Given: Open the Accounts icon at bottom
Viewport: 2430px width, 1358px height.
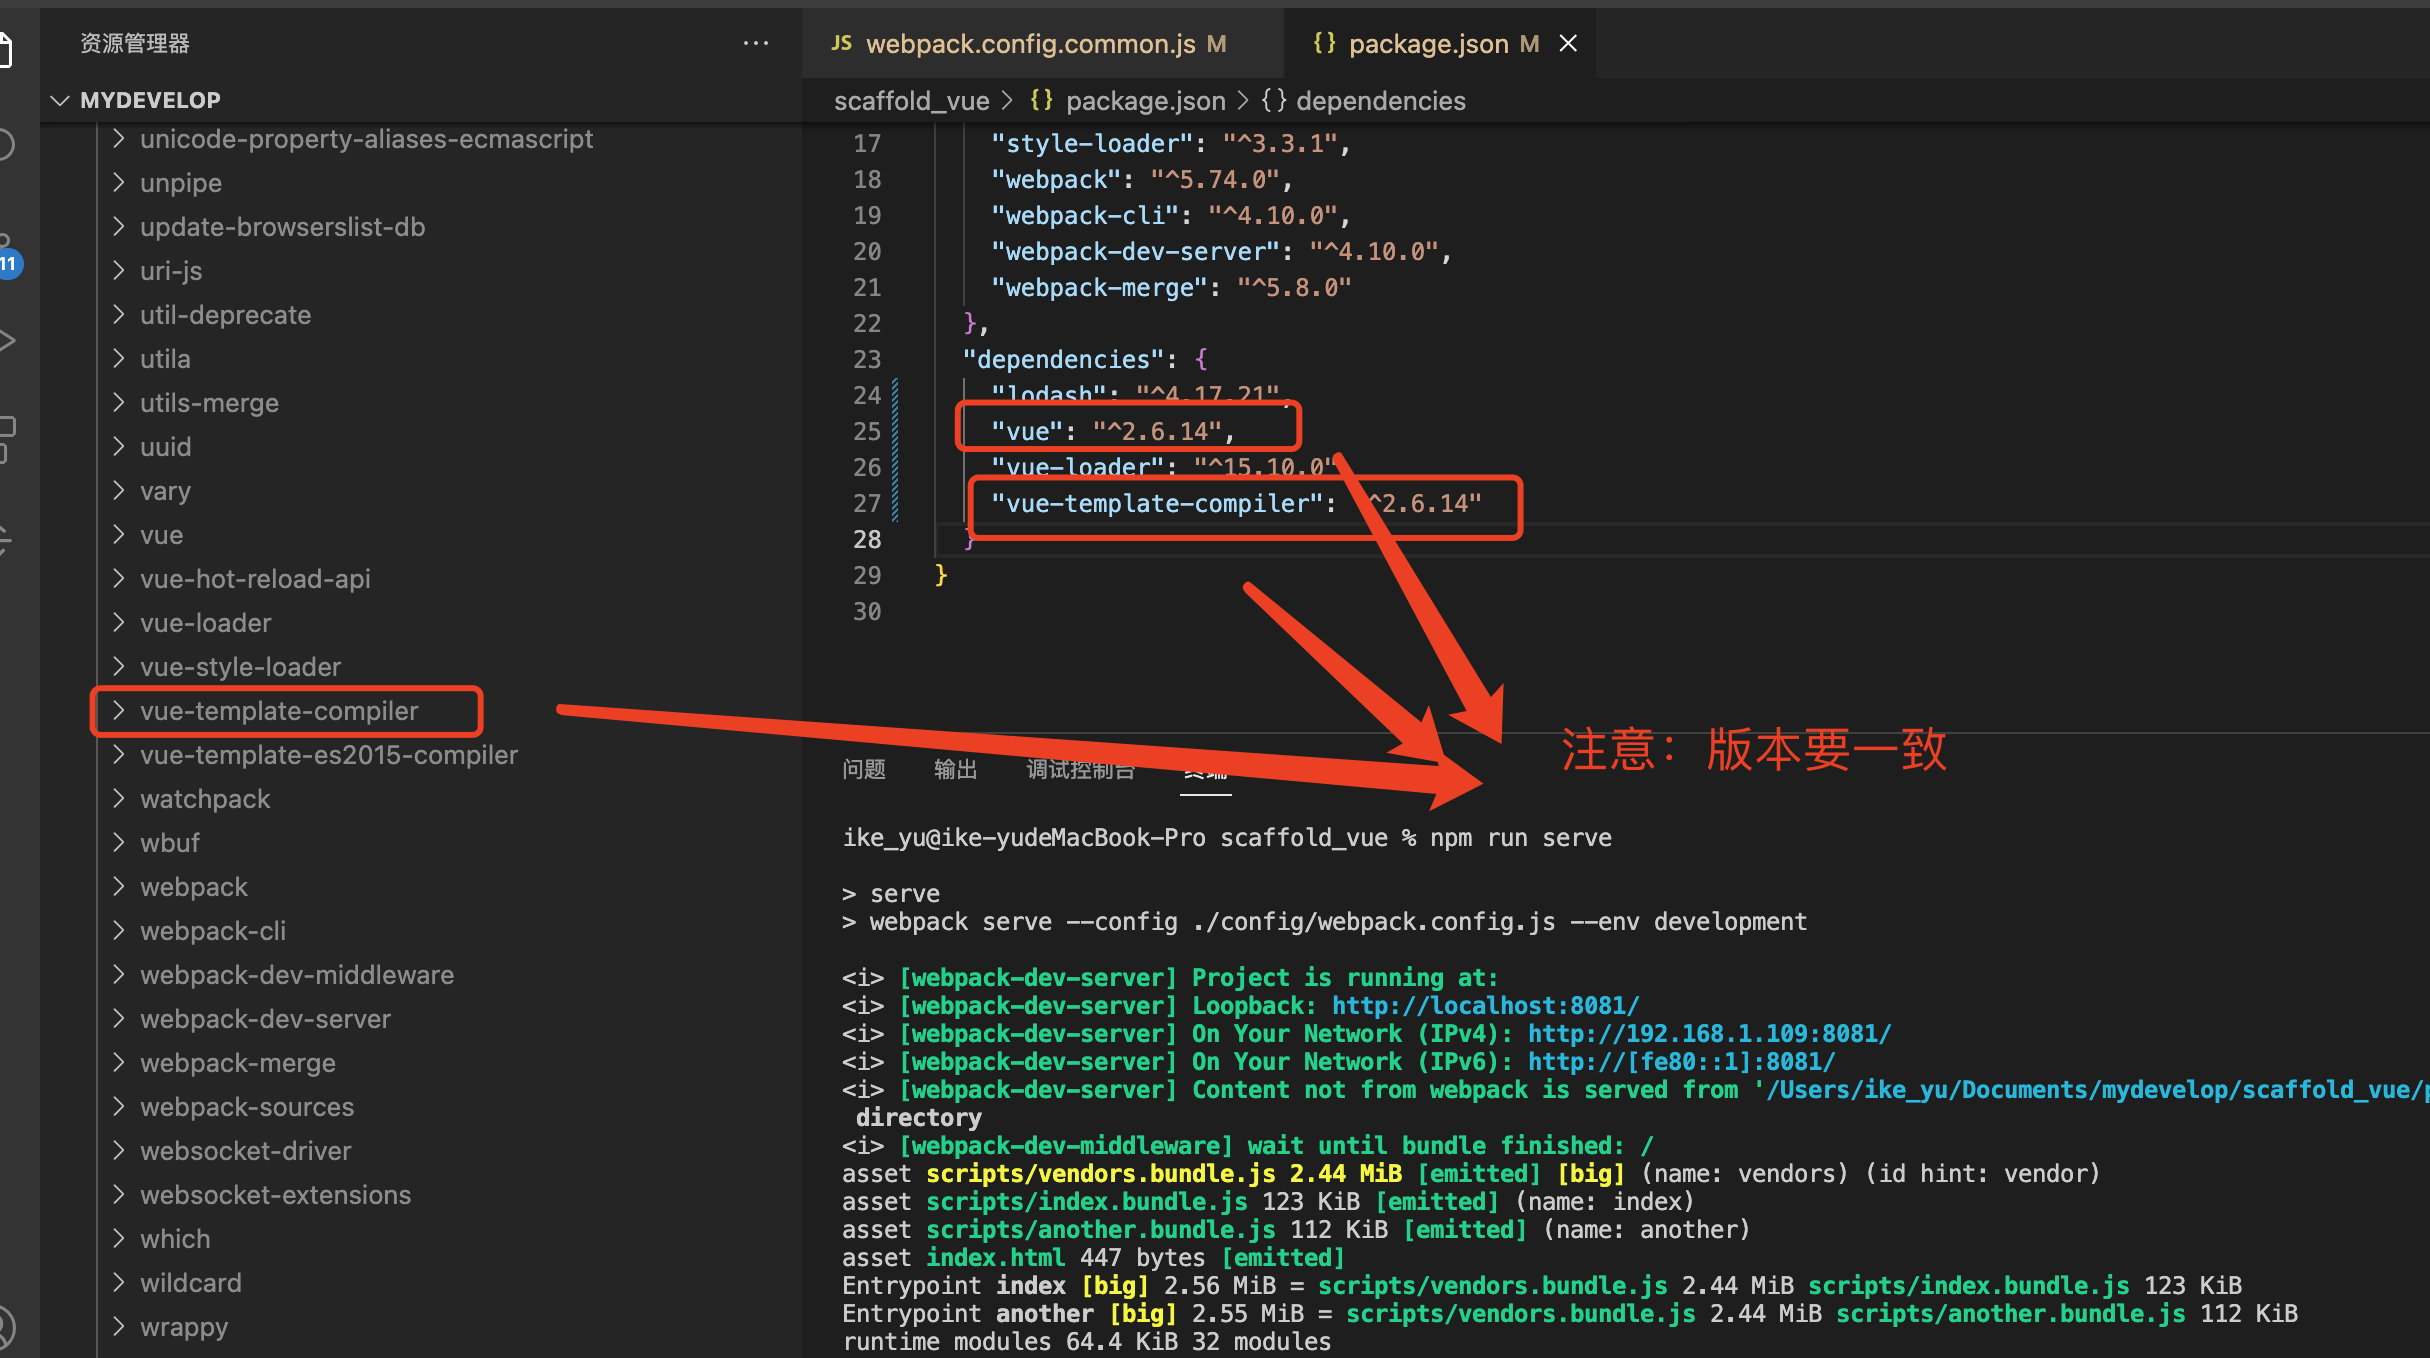Looking at the screenshot, I should click(x=6, y=1326).
